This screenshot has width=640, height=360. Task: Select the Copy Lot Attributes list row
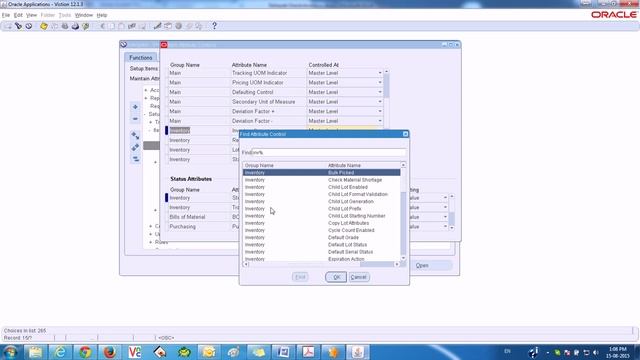point(322,223)
